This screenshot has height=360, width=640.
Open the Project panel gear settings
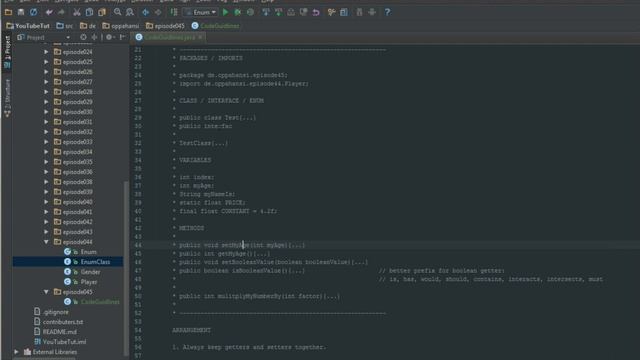[x=109, y=37]
